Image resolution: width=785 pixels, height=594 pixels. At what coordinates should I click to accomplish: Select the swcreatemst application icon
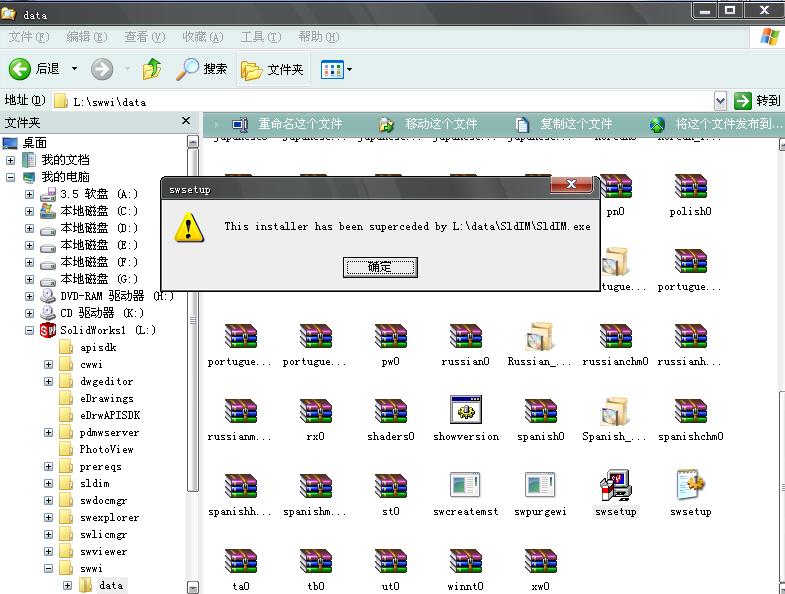(x=465, y=485)
